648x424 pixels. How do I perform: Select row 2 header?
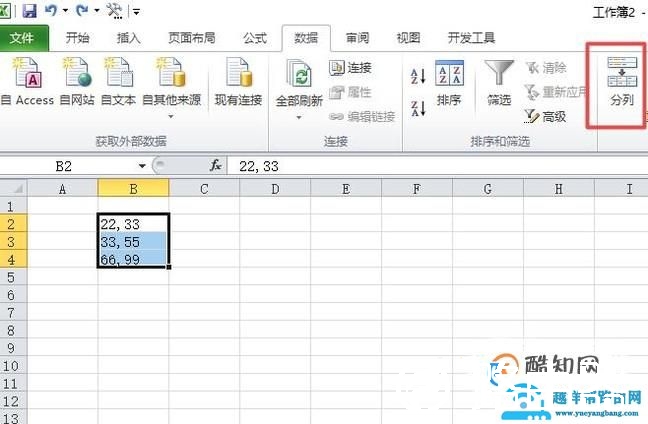(x=13, y=224)
